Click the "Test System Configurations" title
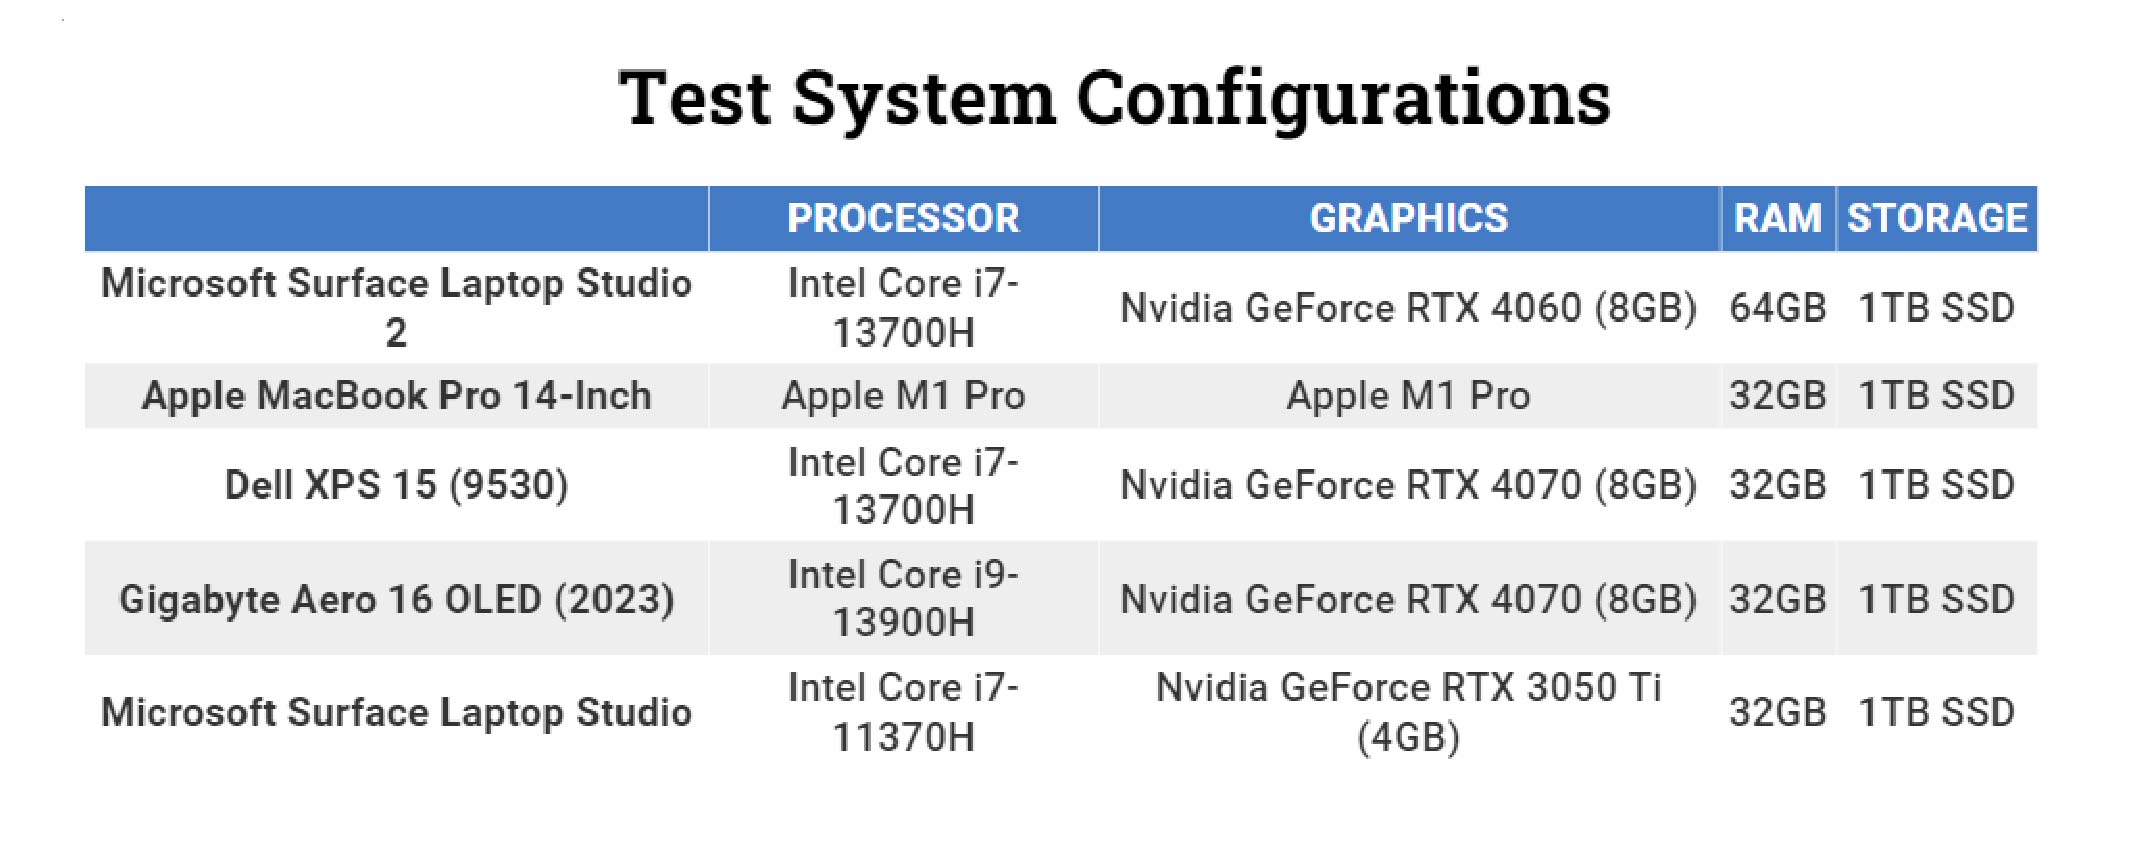The width and height of the screenshot is (2146, 866). pos(1114,98)
